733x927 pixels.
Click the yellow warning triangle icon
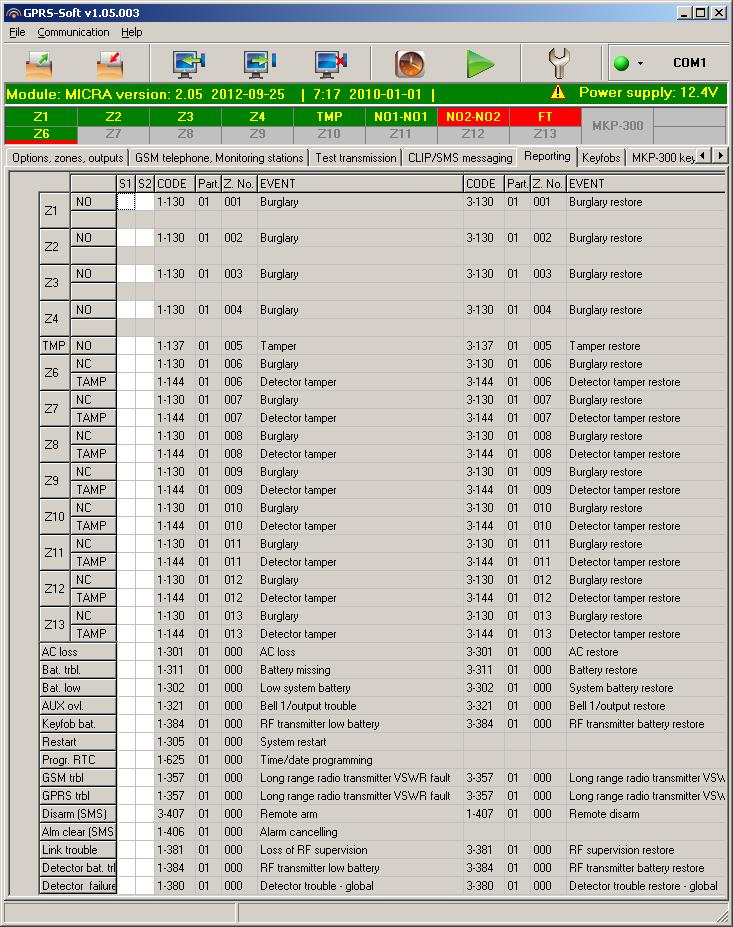[x=557, y=92]
